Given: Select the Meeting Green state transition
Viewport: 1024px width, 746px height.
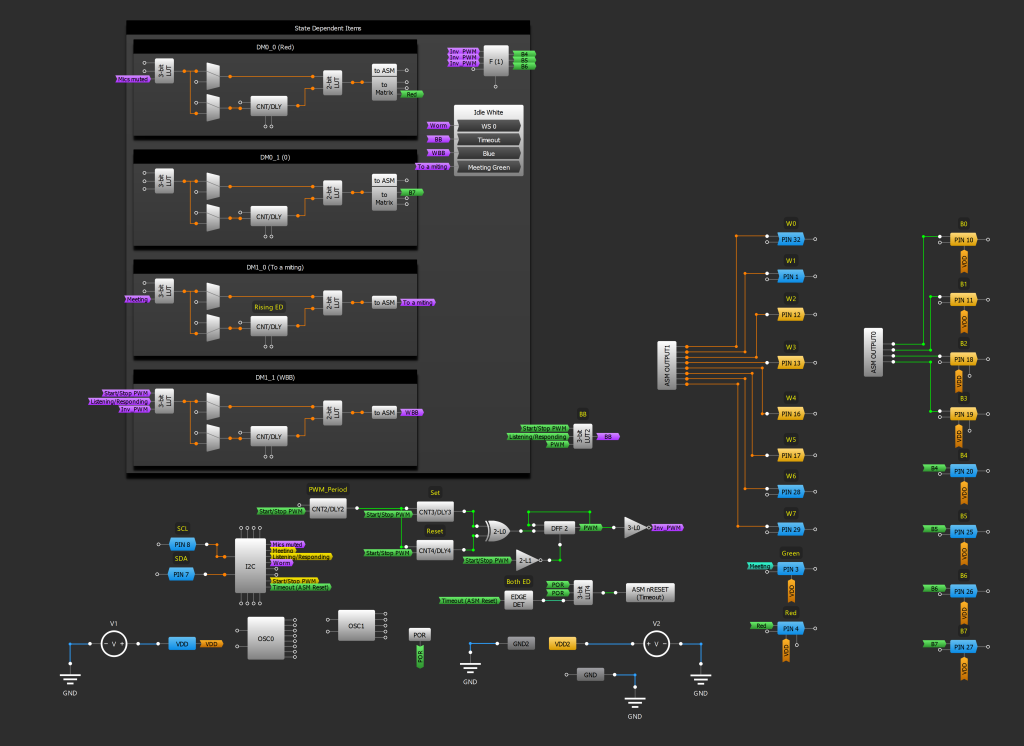Looking at the screenshot, I should 488,167.
